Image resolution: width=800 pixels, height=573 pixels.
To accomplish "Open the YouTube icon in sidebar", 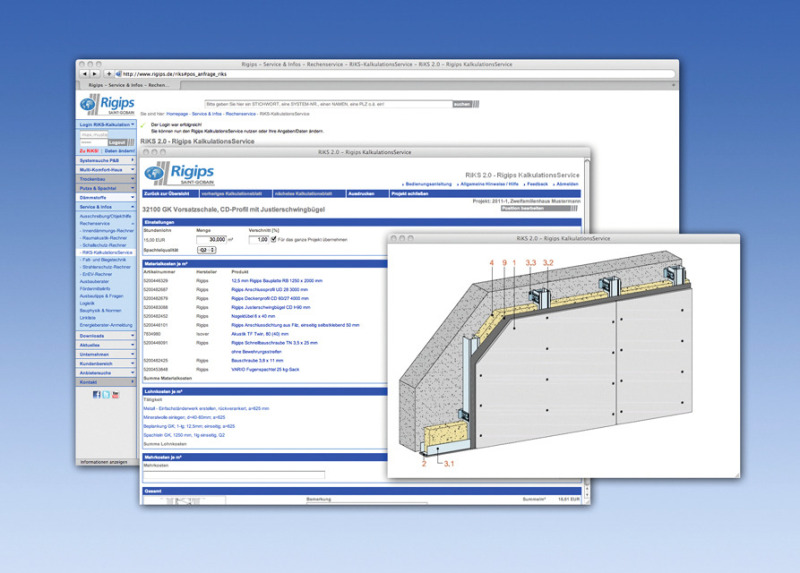I will click(x=115, y=394).
